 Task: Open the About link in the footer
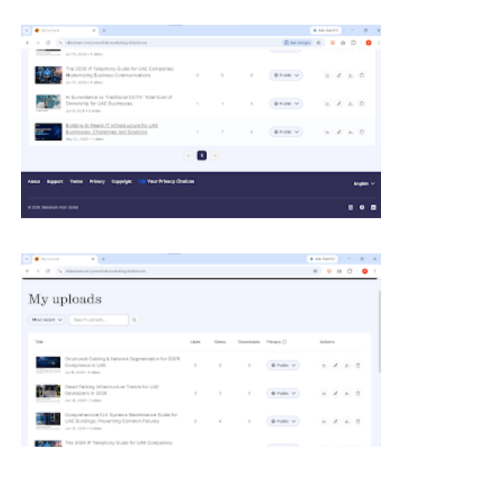pos(34,181)
